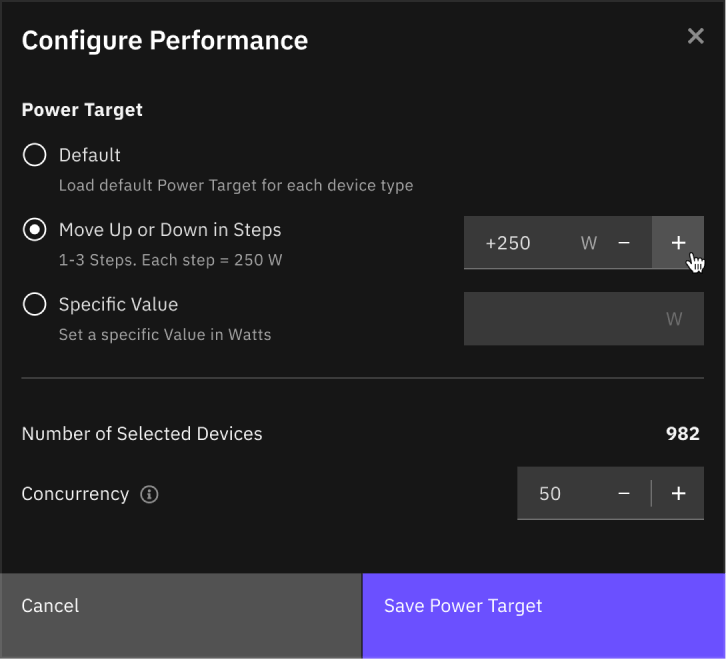The height and width of the screenshot is (659, 726).
Task: Click the Default option label text
Action: pyautogui.click(x=90, y=155)
